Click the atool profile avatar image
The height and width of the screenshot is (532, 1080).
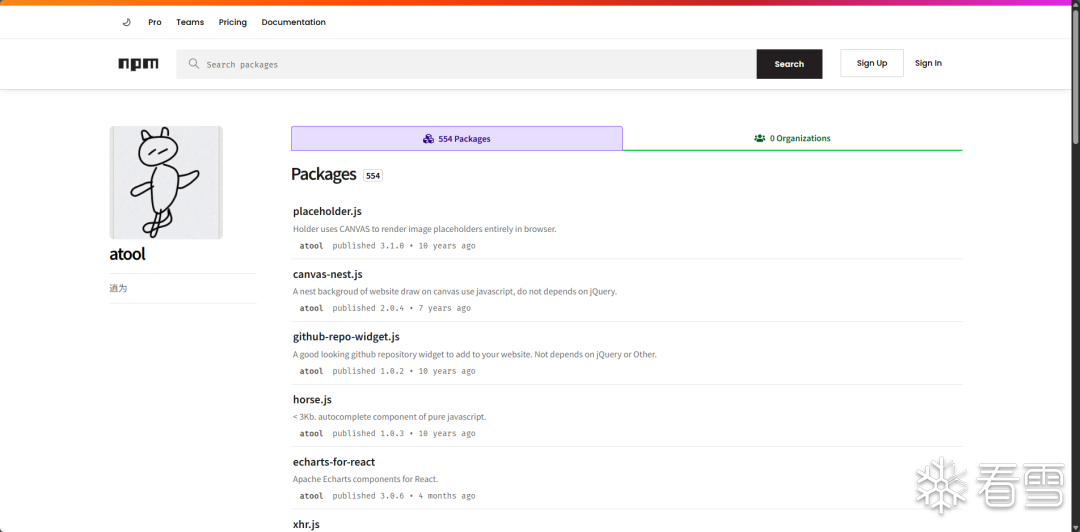[x=166, y=183]
